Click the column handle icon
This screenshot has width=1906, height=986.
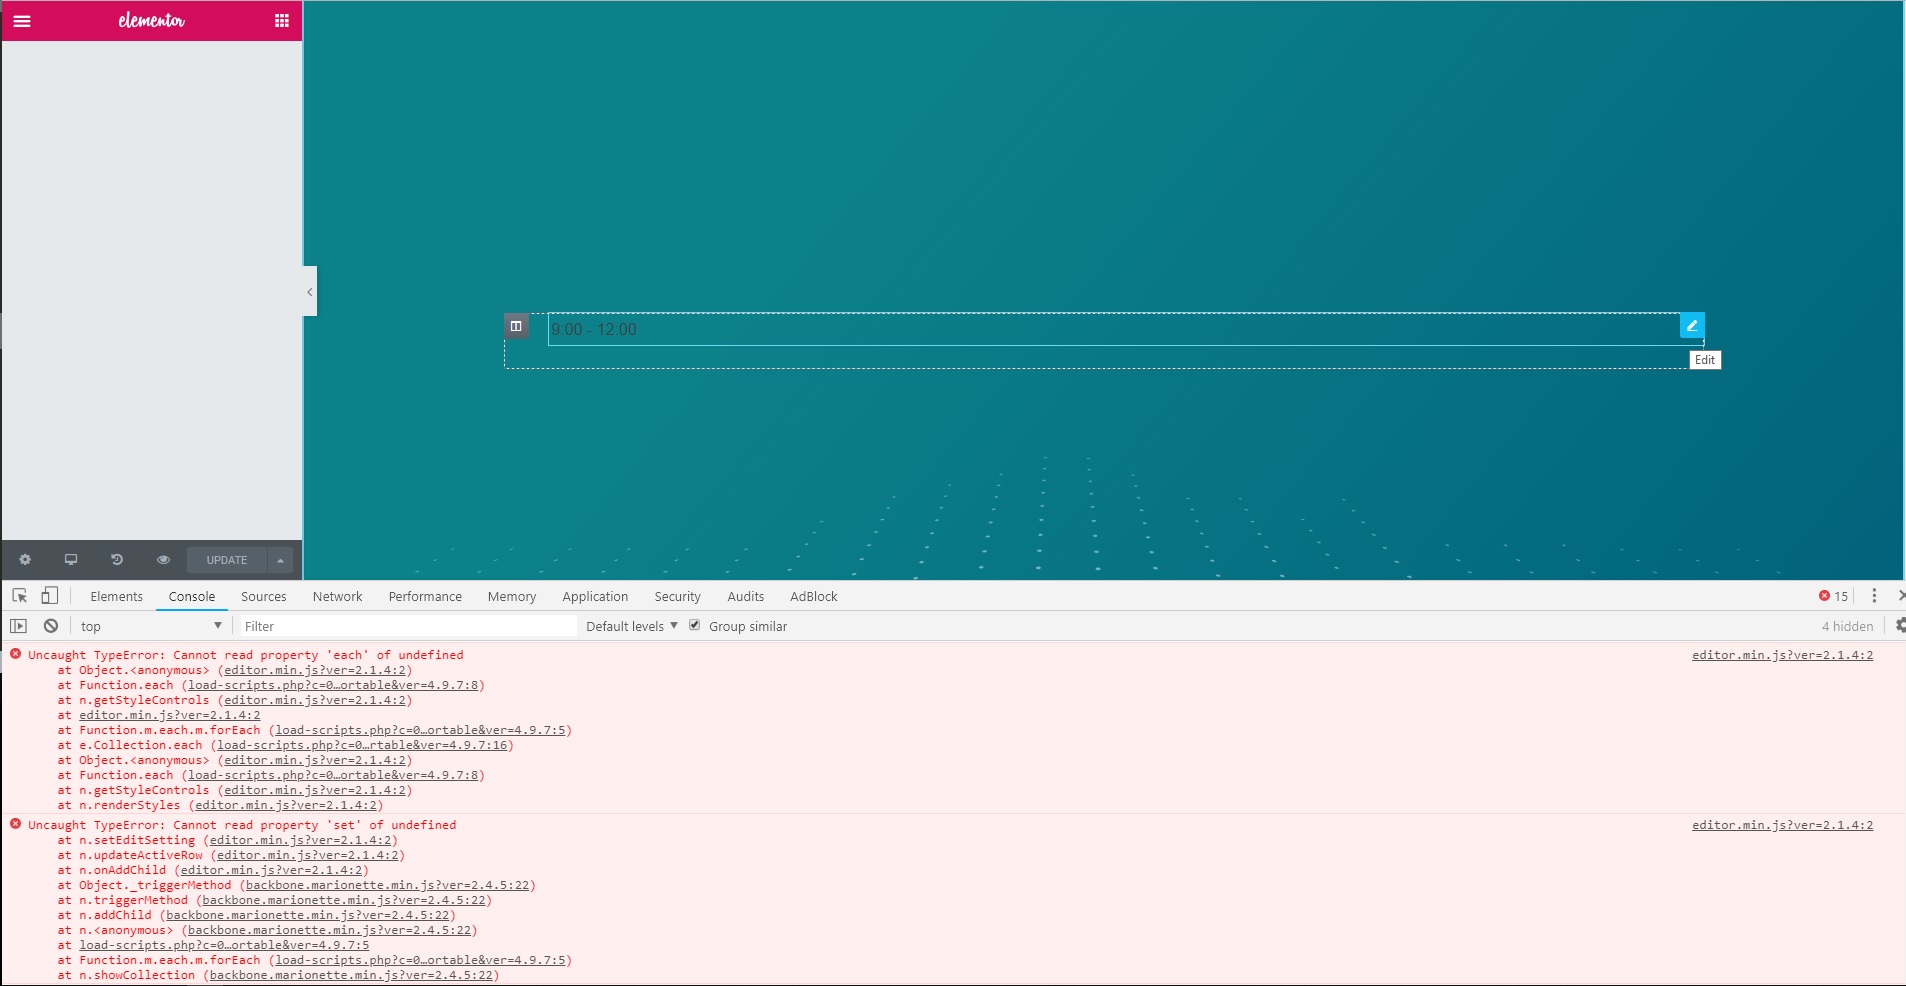[516, 326]
